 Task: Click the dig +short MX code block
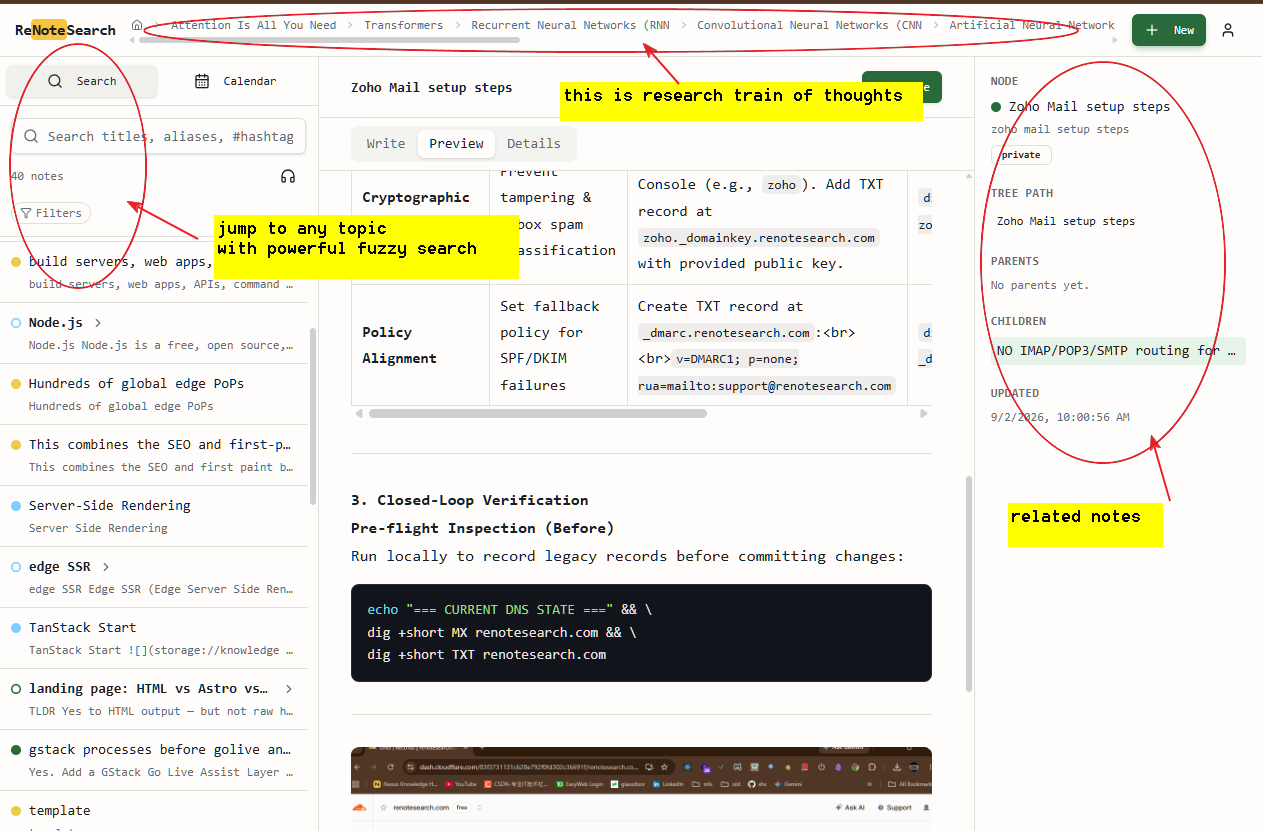click(641, 633)
